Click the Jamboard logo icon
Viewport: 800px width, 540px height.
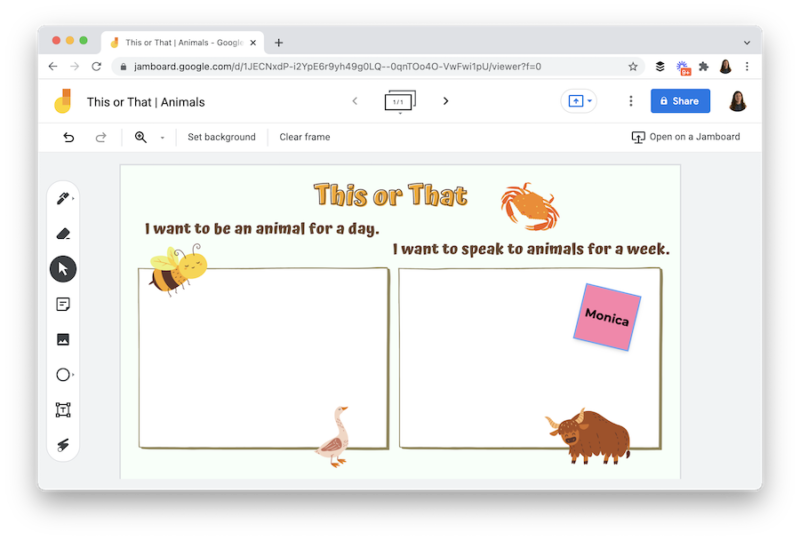(63, 101)
